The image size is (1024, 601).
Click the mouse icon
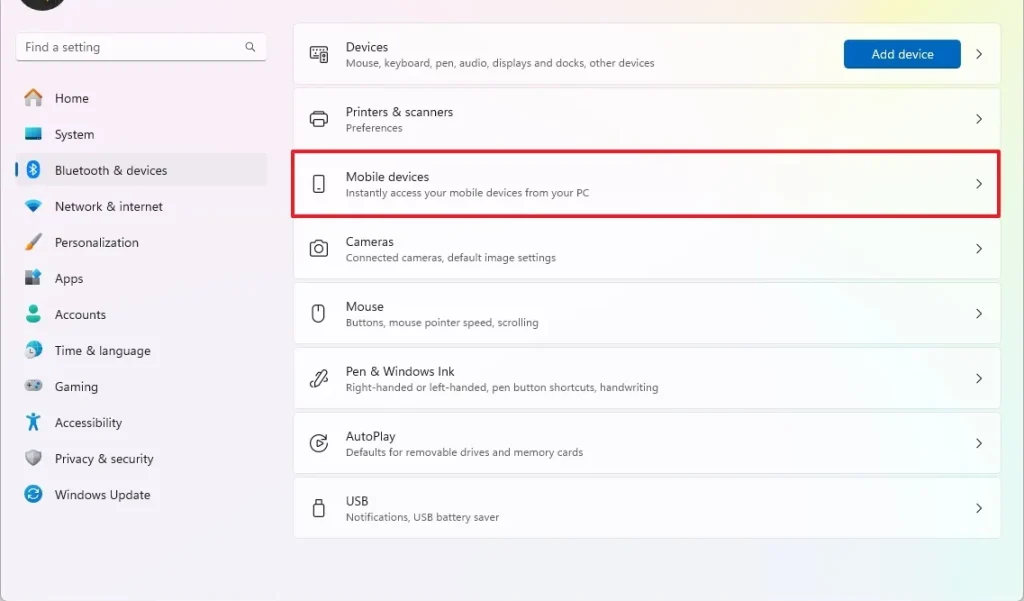[318, 314]
